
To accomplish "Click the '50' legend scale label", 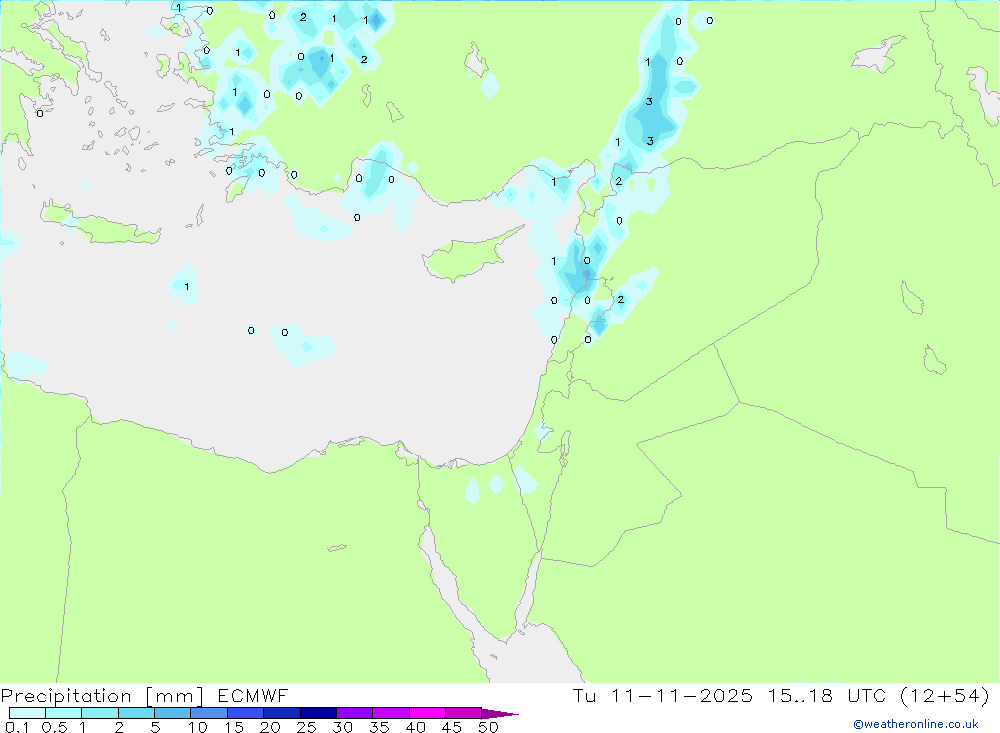I will [488, 727].
